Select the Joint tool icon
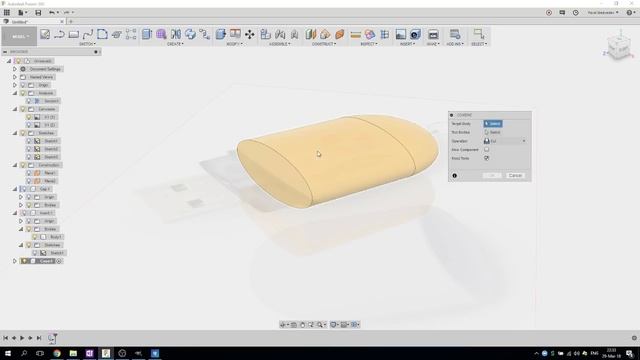The height and width of the screenshot is (360, 640). tap(280, 34)
